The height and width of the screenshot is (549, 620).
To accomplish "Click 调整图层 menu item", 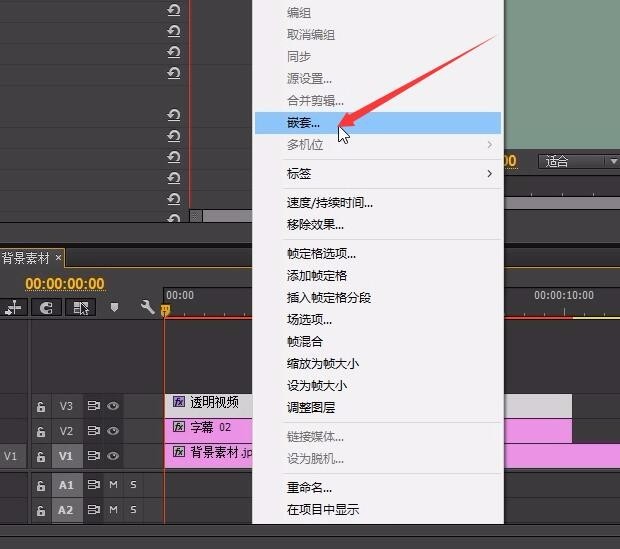I will [x=378, y=407].
